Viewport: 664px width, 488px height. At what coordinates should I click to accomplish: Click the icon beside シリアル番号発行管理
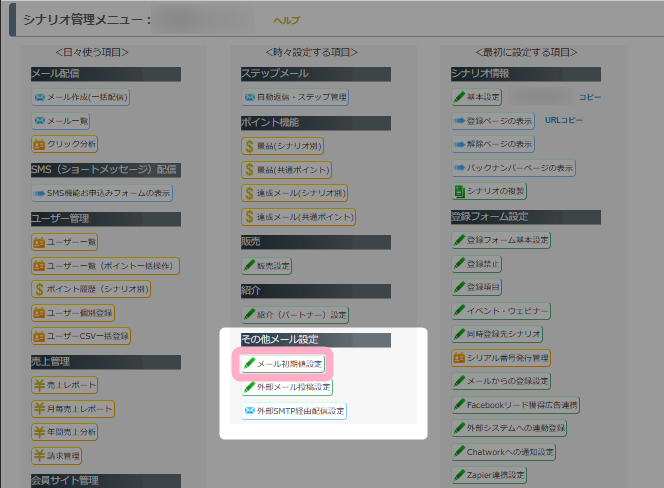(x=459, y=357)
